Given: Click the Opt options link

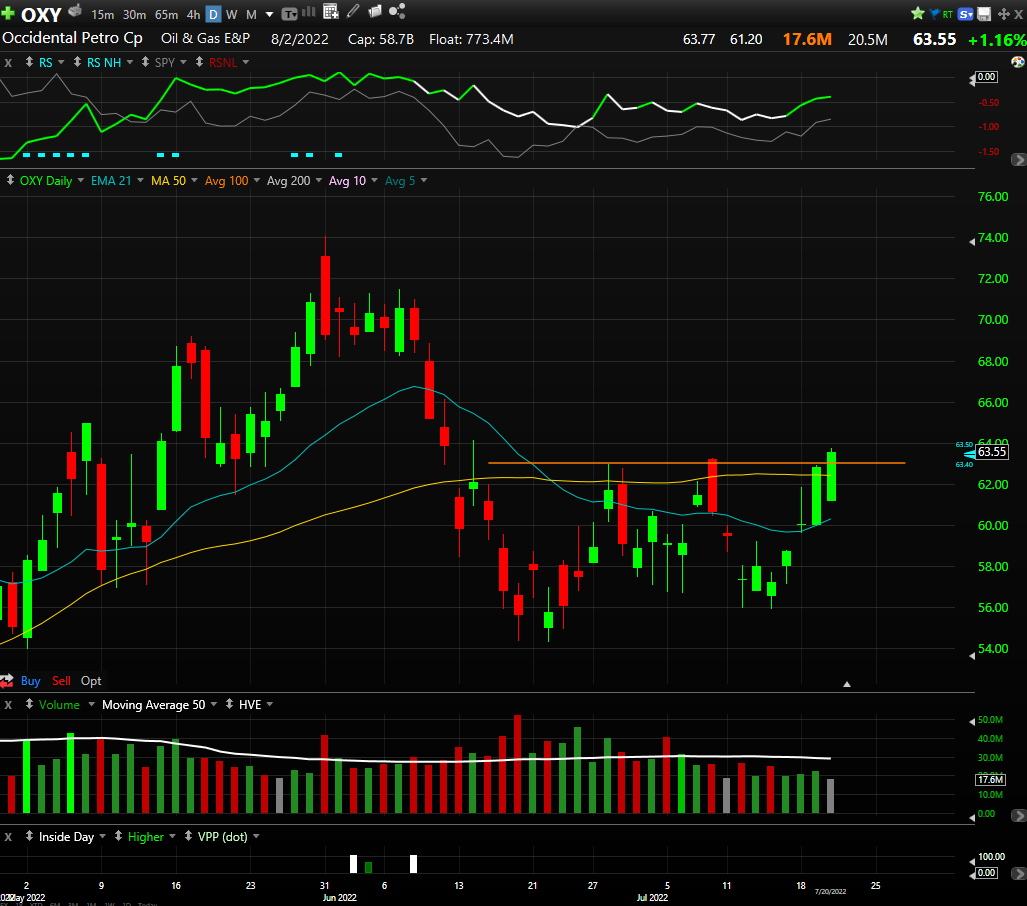Looking at the screenshot, I should (x=91, y=681).
